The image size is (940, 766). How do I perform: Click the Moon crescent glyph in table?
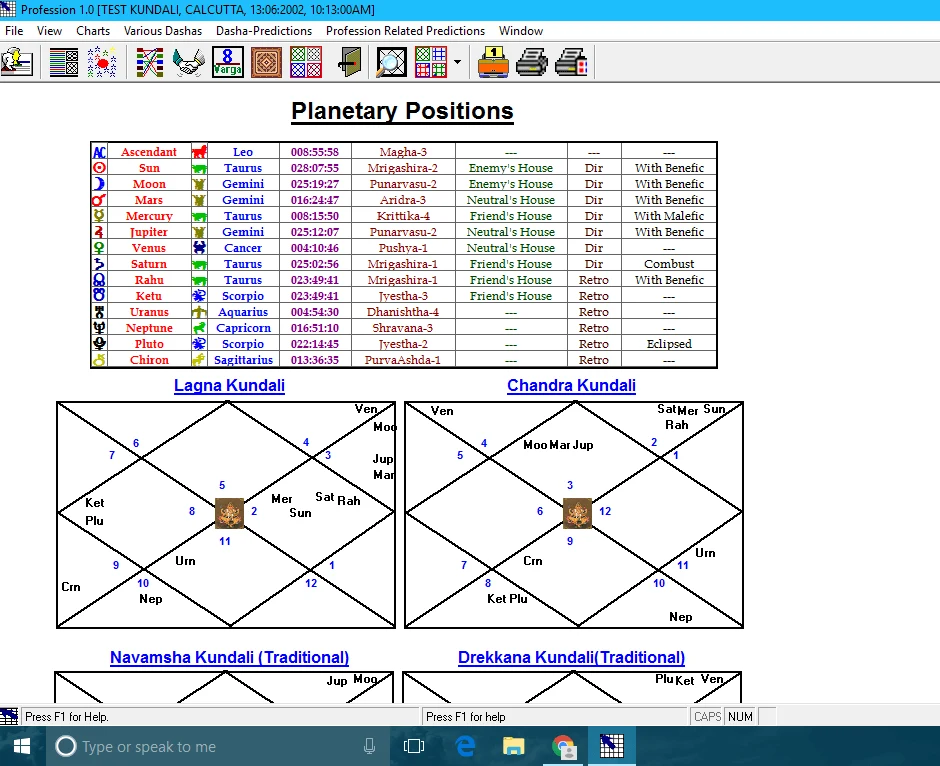(x=99, y=184)
